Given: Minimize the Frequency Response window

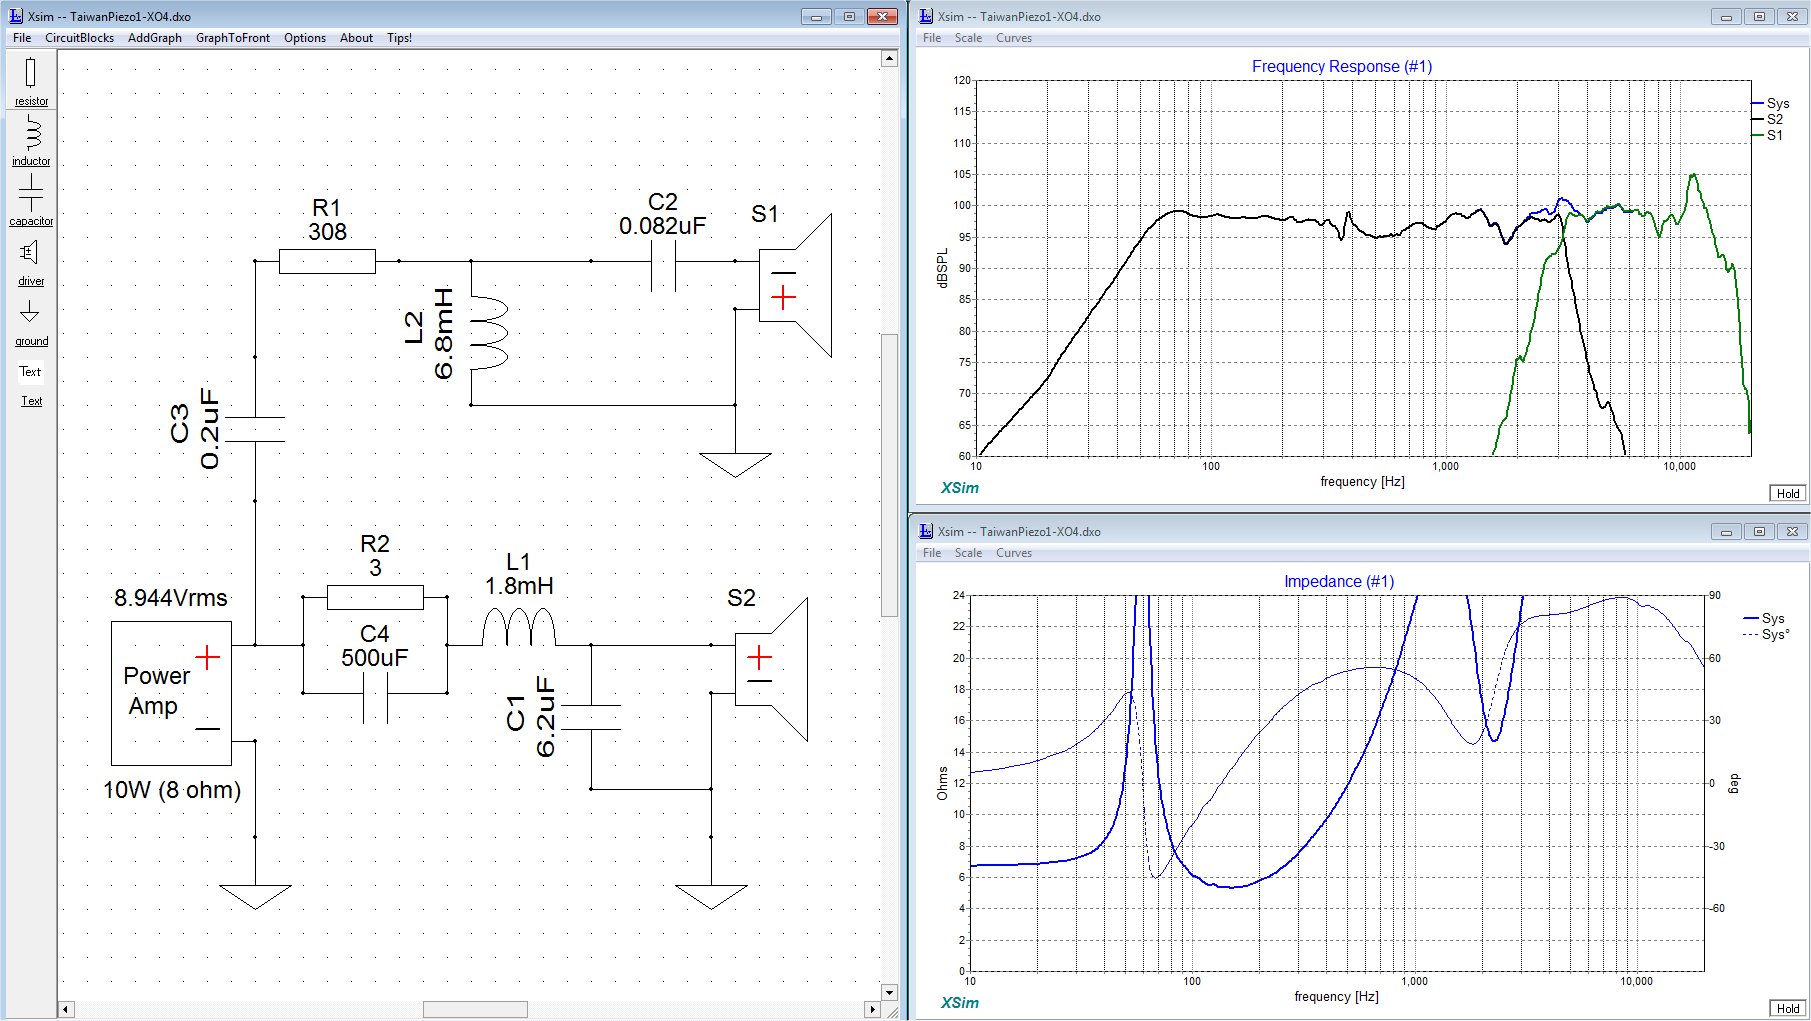Looking at the screenshot, I should [x=1726, y=17].
